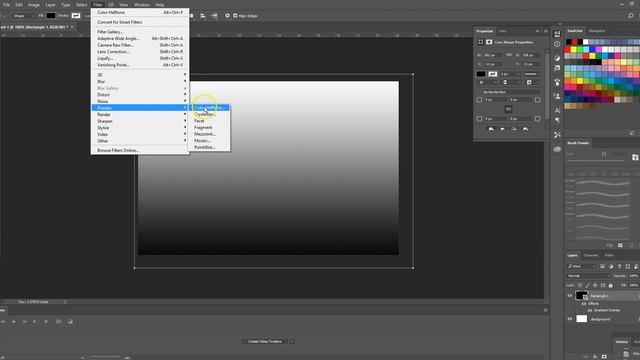Close the open document tab
Screen dimensions: 640x360
coord(72,27)
